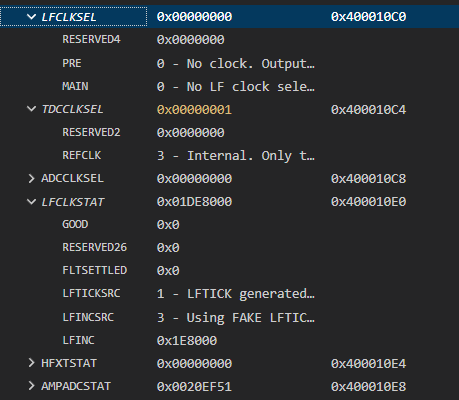Select the LFCLKSEL register name
This screenshot has width=459, height=400.
pyautogui.click(x=69, y=17)
